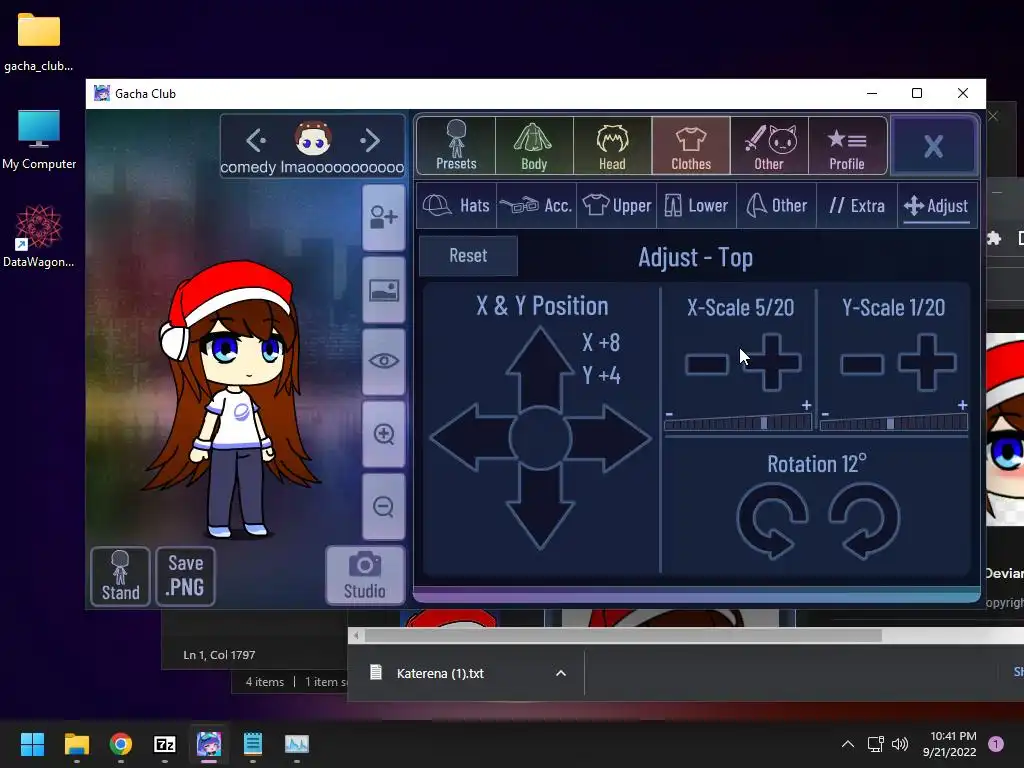Open the DataWagon desktop shortcut
The height and width of the screenshot is (768, 1024).
tap(39, 236)
